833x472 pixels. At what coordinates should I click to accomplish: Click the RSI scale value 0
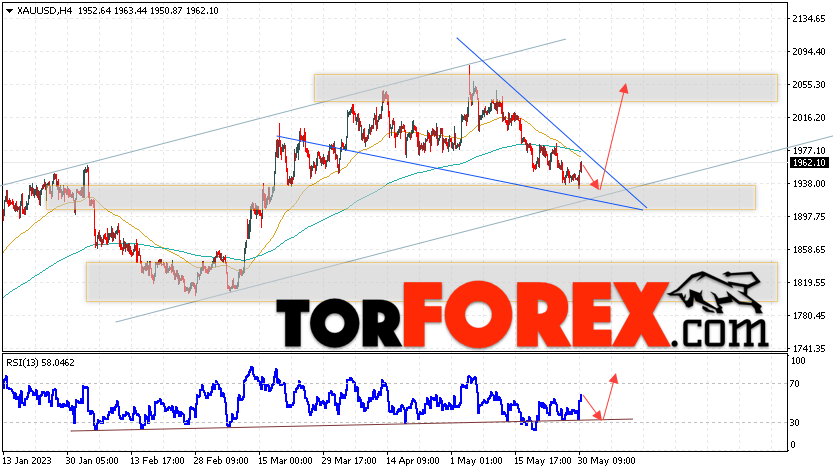[x=793, y=445]
